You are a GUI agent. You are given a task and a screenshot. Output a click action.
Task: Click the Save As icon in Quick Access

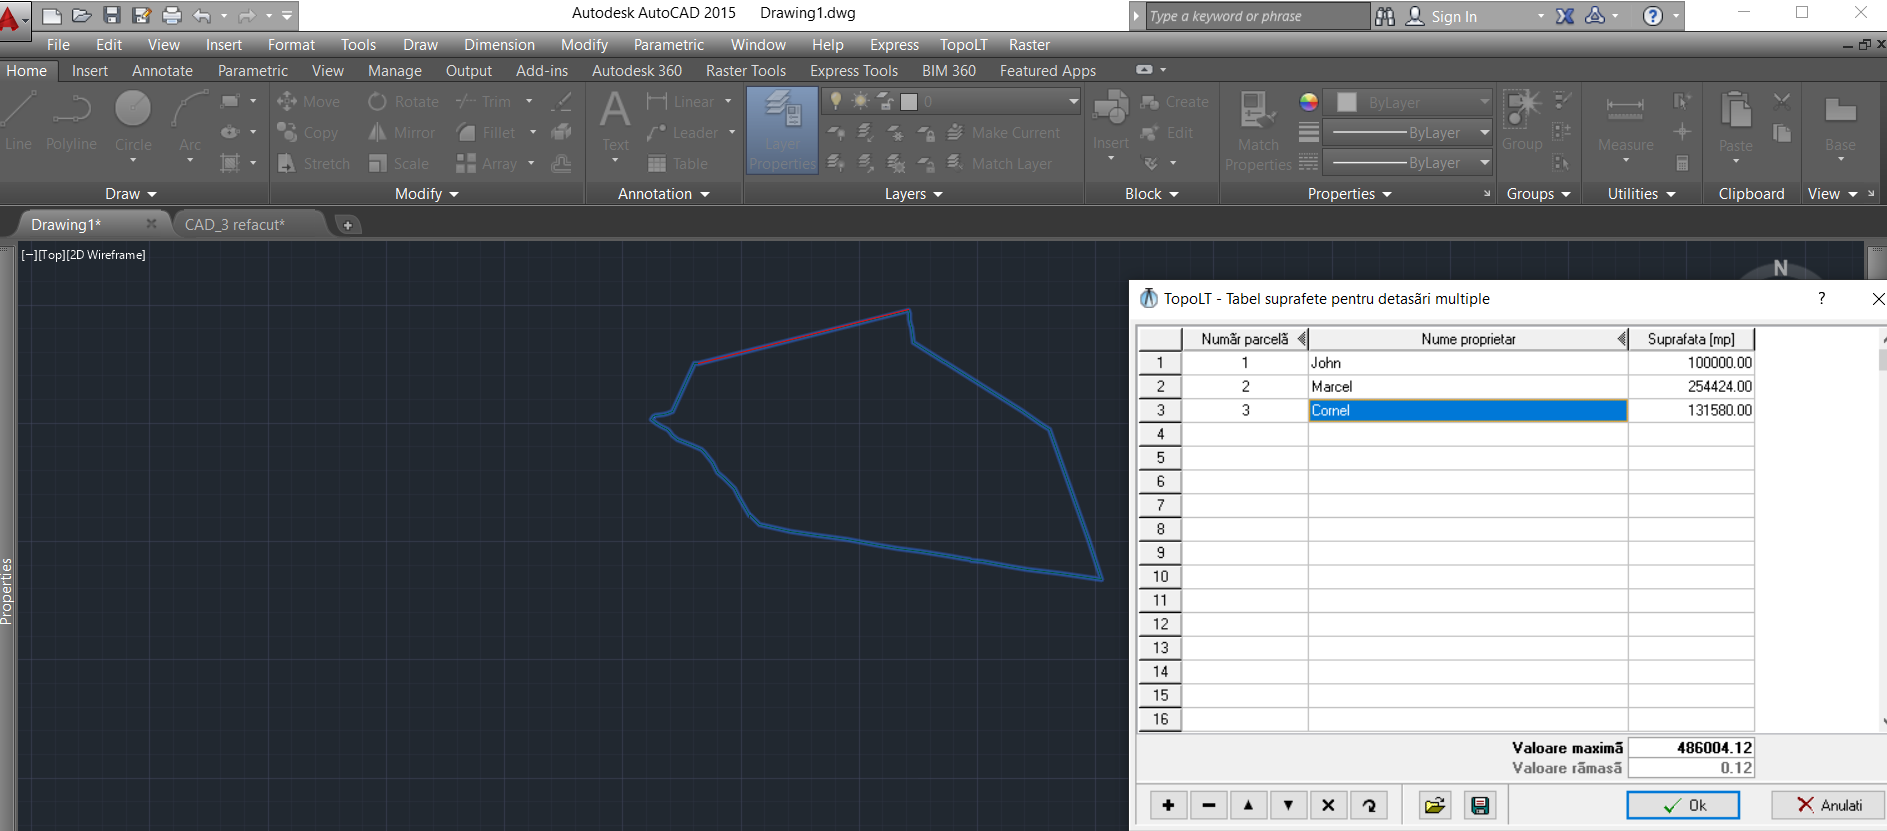[x=142, y=16]
